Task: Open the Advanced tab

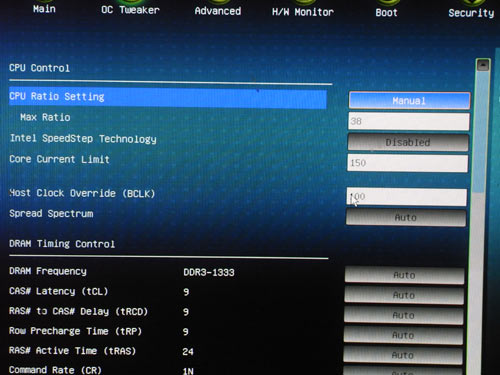Action: point(218,11)
